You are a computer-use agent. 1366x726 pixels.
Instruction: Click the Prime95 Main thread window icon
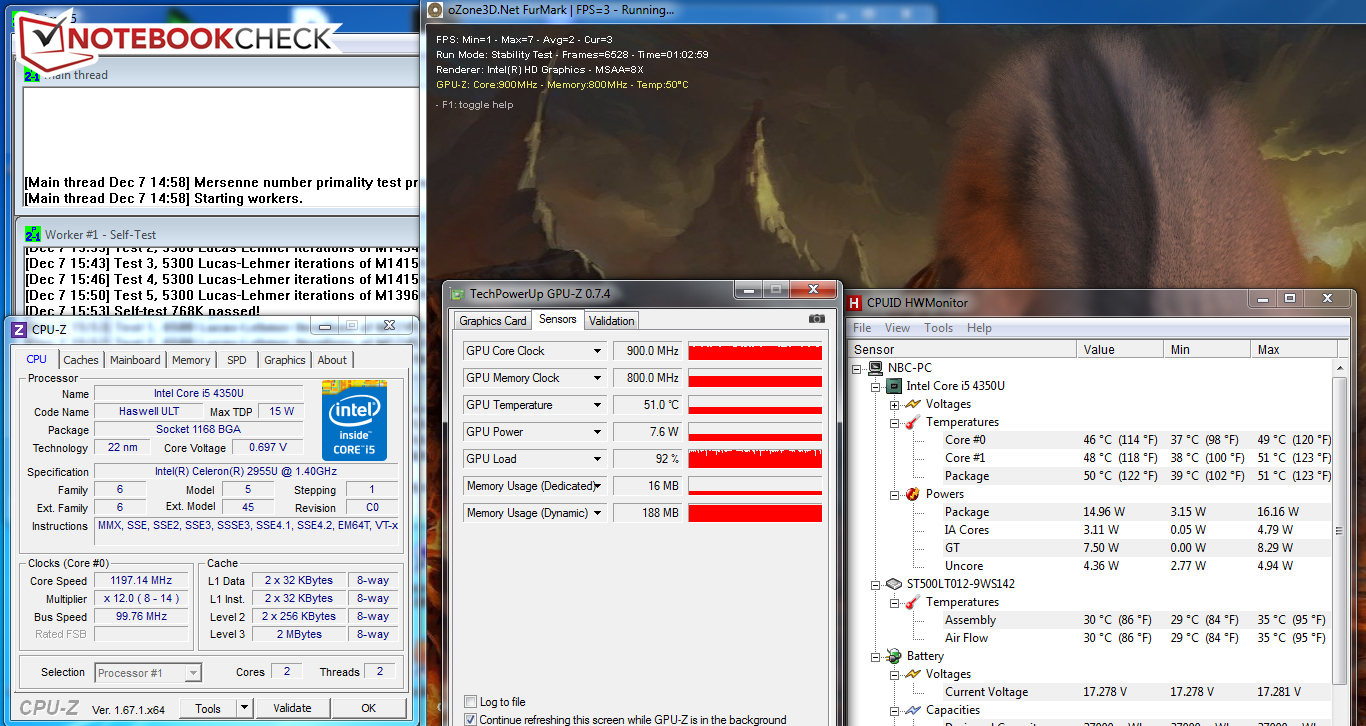click(33, 75)
